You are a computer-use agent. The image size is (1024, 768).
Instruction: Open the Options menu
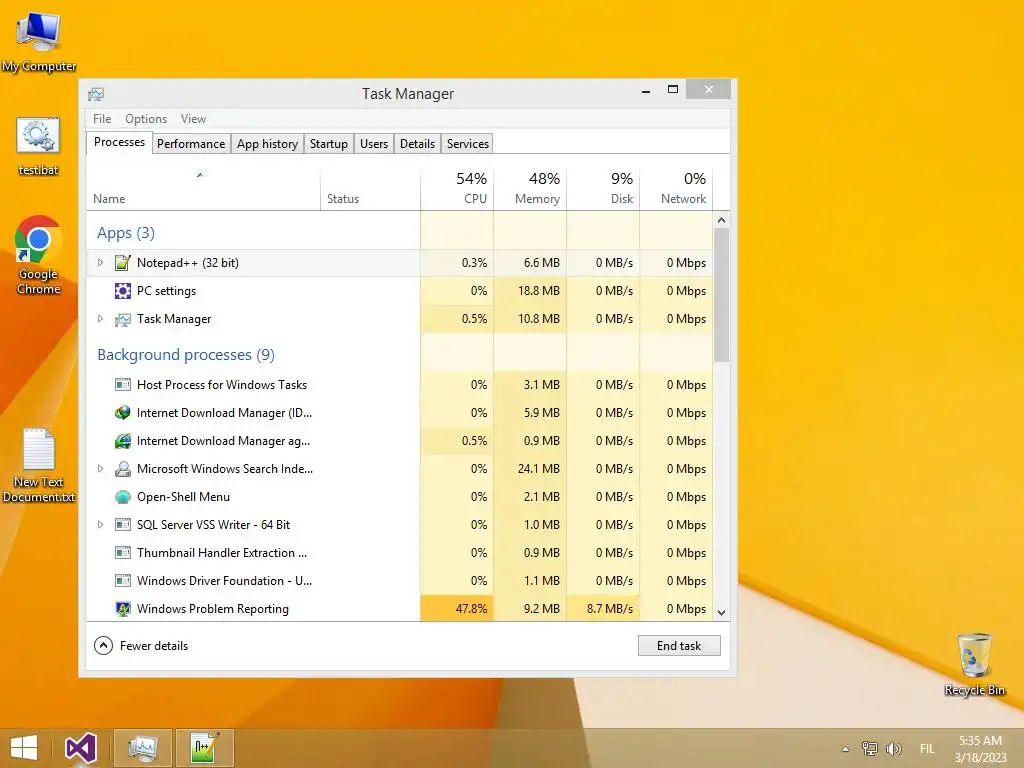(x=146, y=119)
